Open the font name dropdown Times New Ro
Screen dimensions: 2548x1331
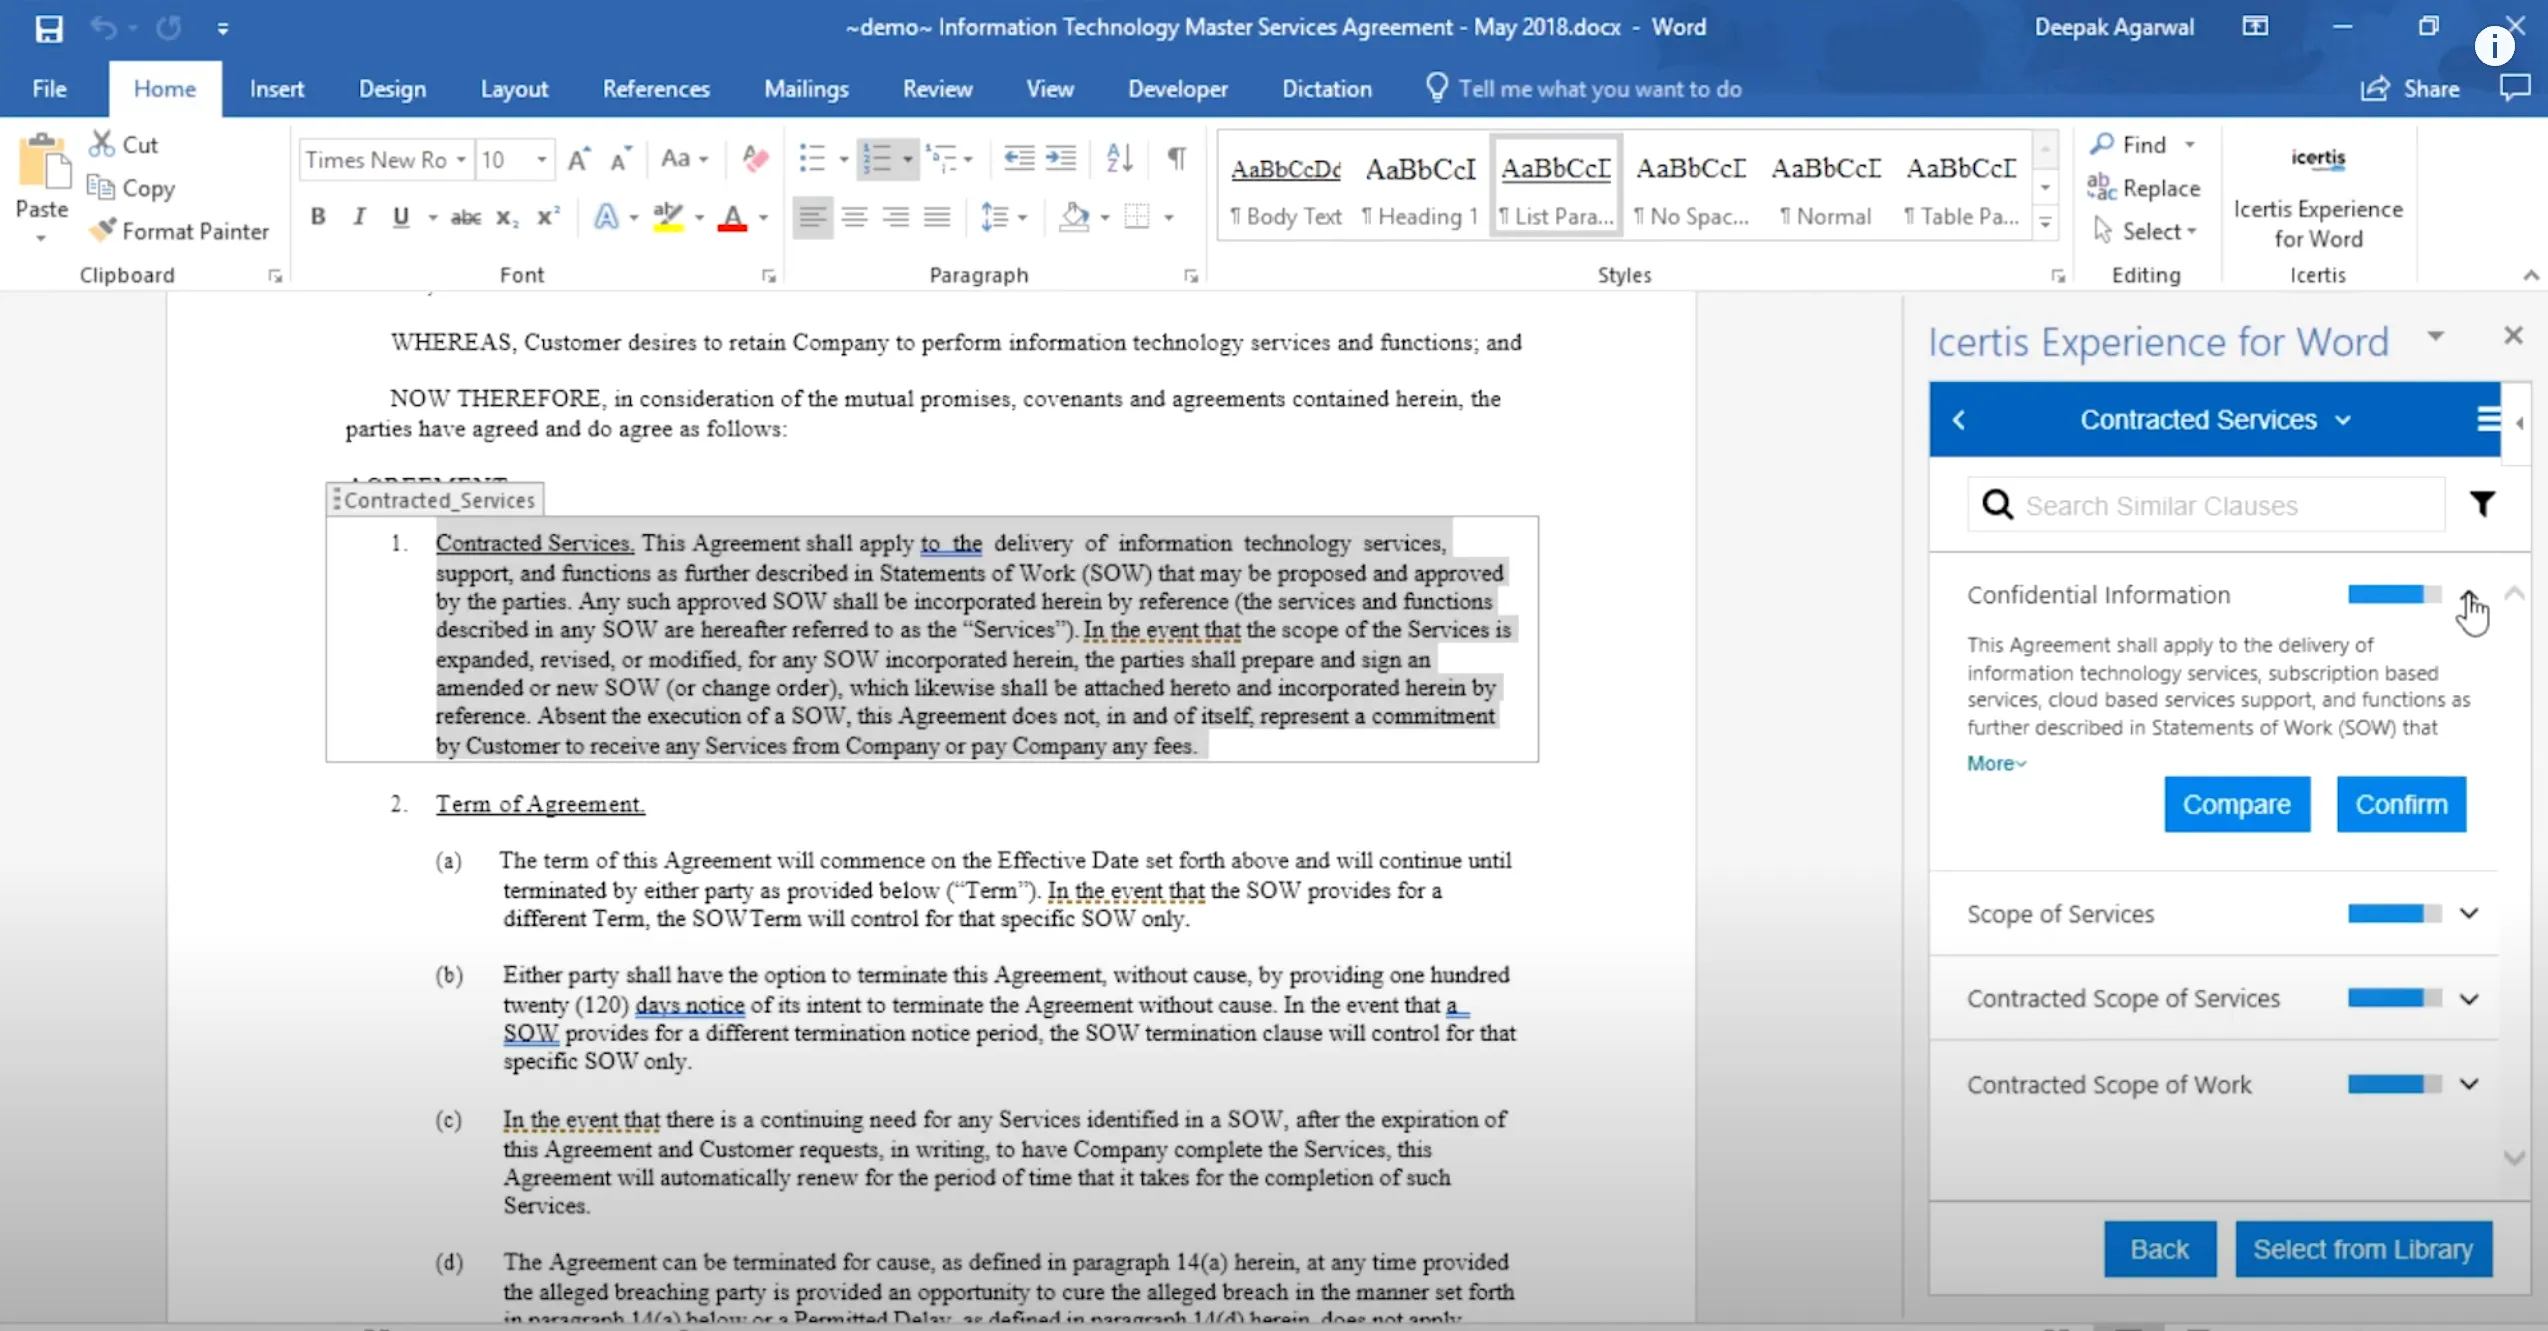pos(461,159)
